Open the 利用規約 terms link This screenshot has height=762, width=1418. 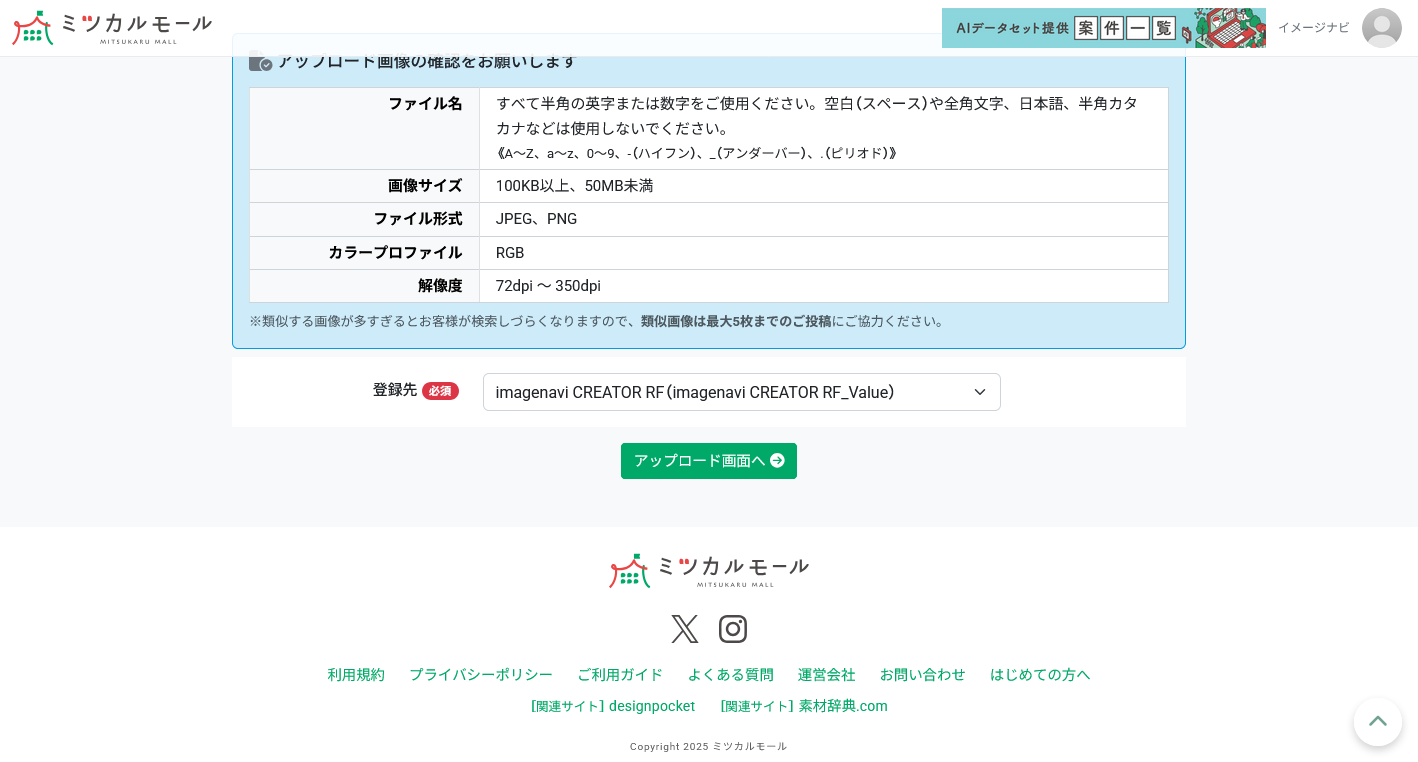(x=356, y=675)
